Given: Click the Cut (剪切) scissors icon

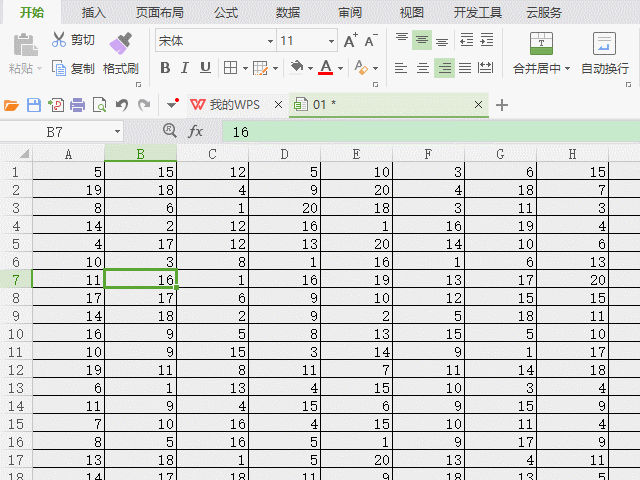Looking at the screenshot, I should click(x=59, y=40).
